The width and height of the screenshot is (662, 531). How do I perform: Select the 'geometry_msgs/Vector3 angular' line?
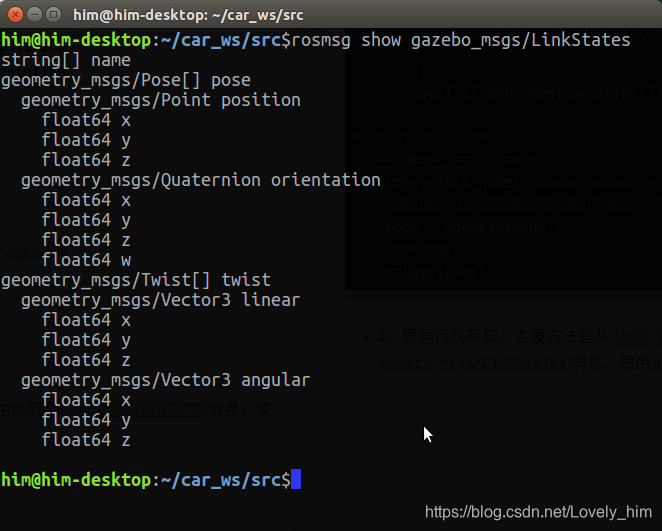[x=166, y=380]
